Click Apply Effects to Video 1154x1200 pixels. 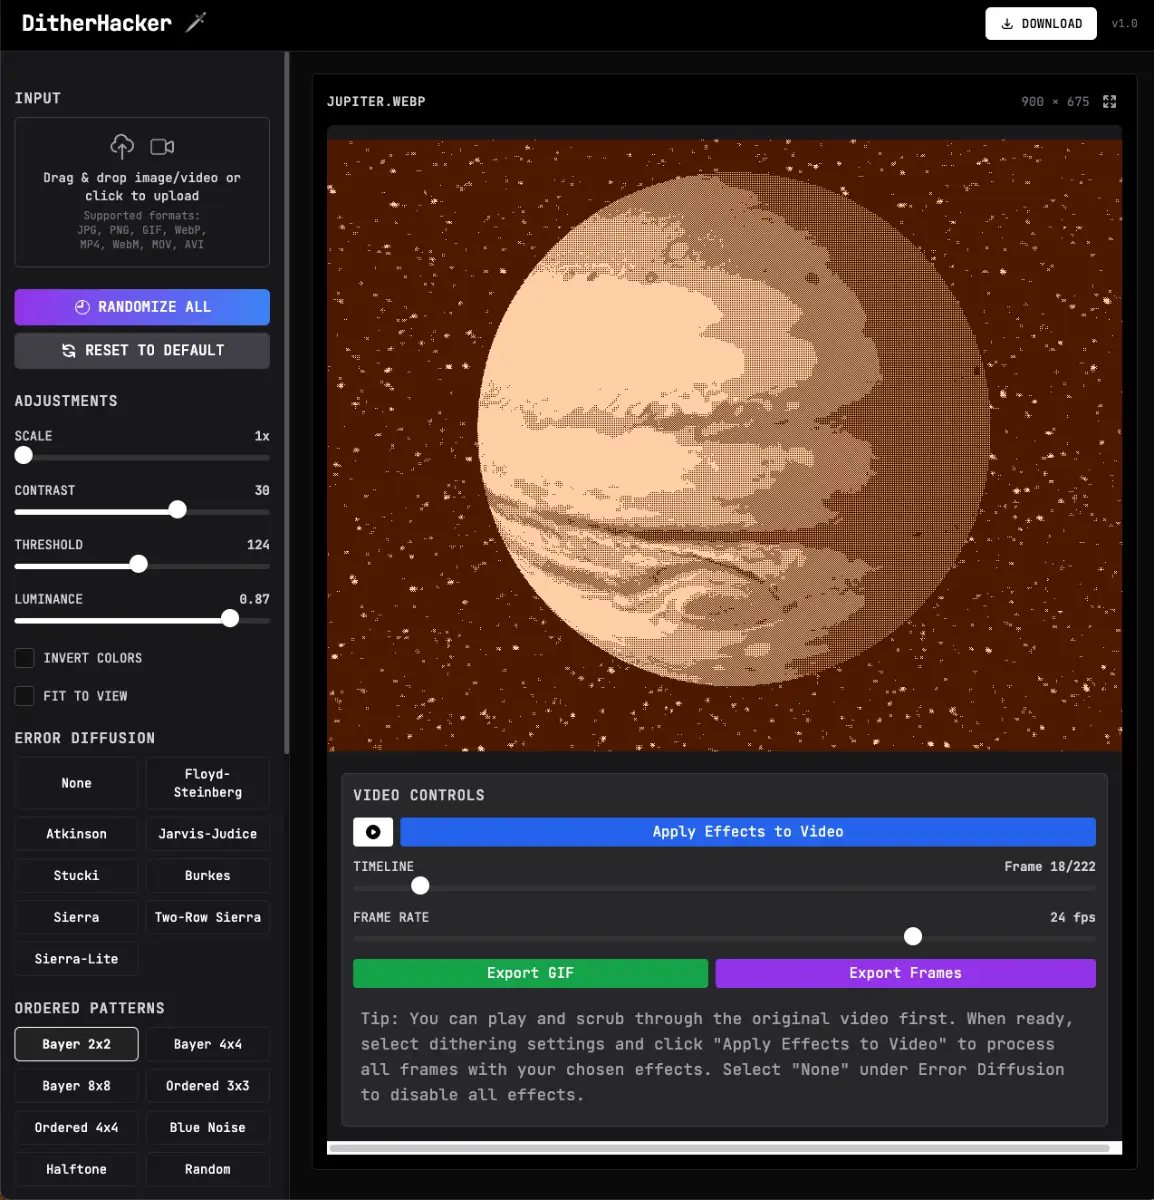coord(747,831)
